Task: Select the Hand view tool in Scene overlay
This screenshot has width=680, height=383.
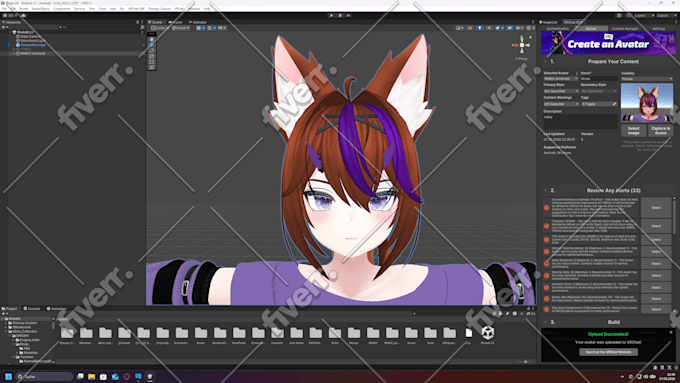Action: [152, 39]
